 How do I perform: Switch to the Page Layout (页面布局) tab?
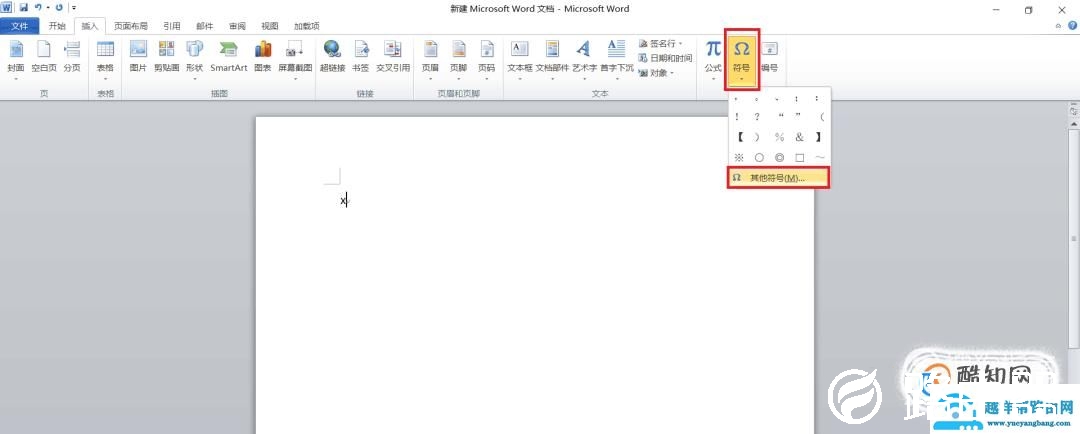[x=131, y=26]
